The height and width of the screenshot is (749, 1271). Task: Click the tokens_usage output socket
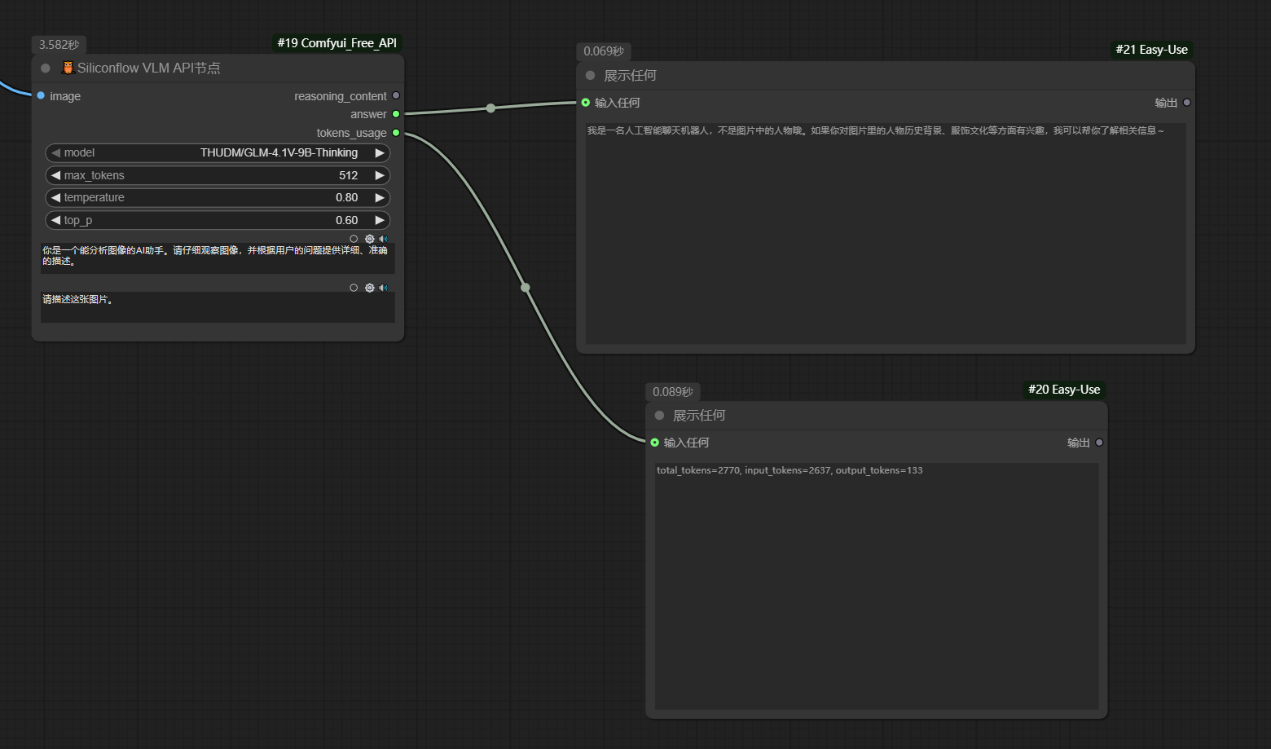[x=396, y=133]
